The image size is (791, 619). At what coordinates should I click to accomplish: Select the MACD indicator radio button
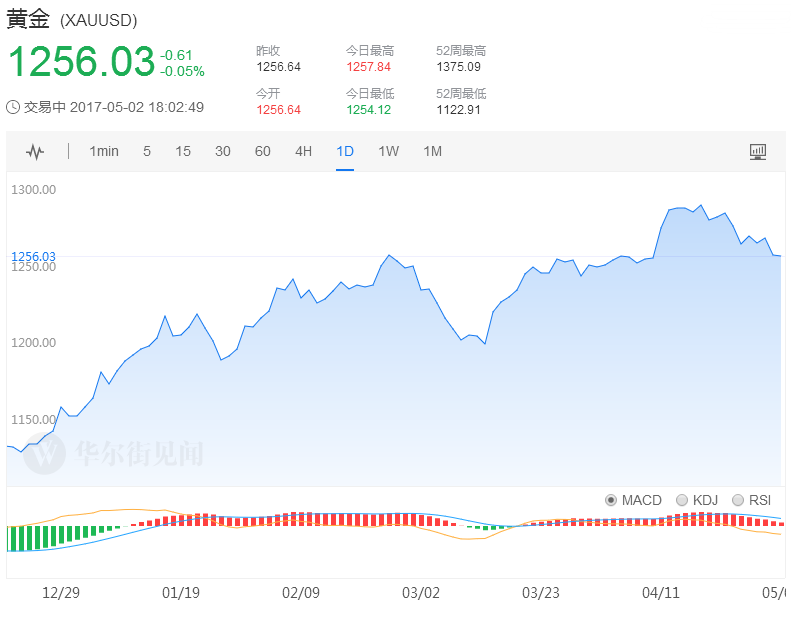point(611,500)
